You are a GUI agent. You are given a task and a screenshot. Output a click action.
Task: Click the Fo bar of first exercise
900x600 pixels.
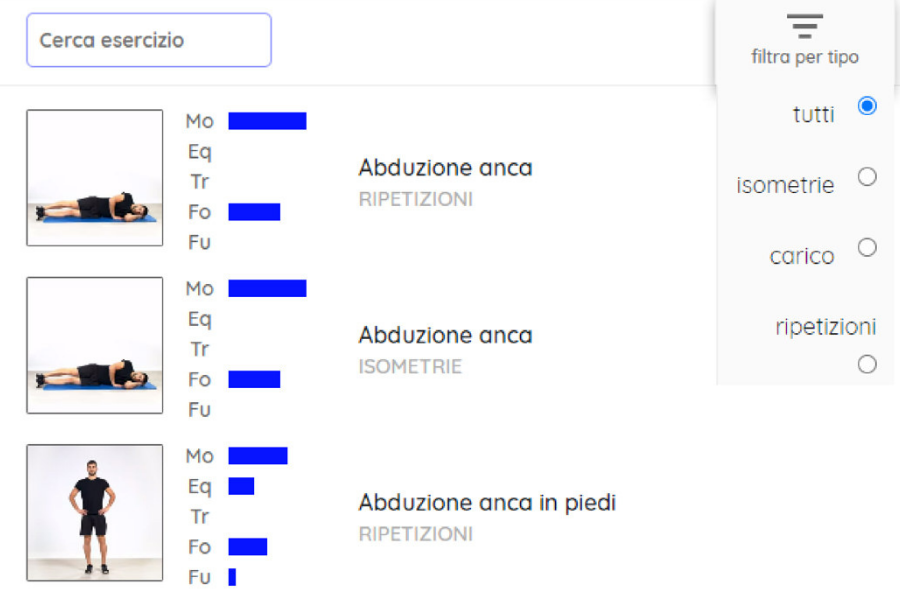(x=254, y=212)
